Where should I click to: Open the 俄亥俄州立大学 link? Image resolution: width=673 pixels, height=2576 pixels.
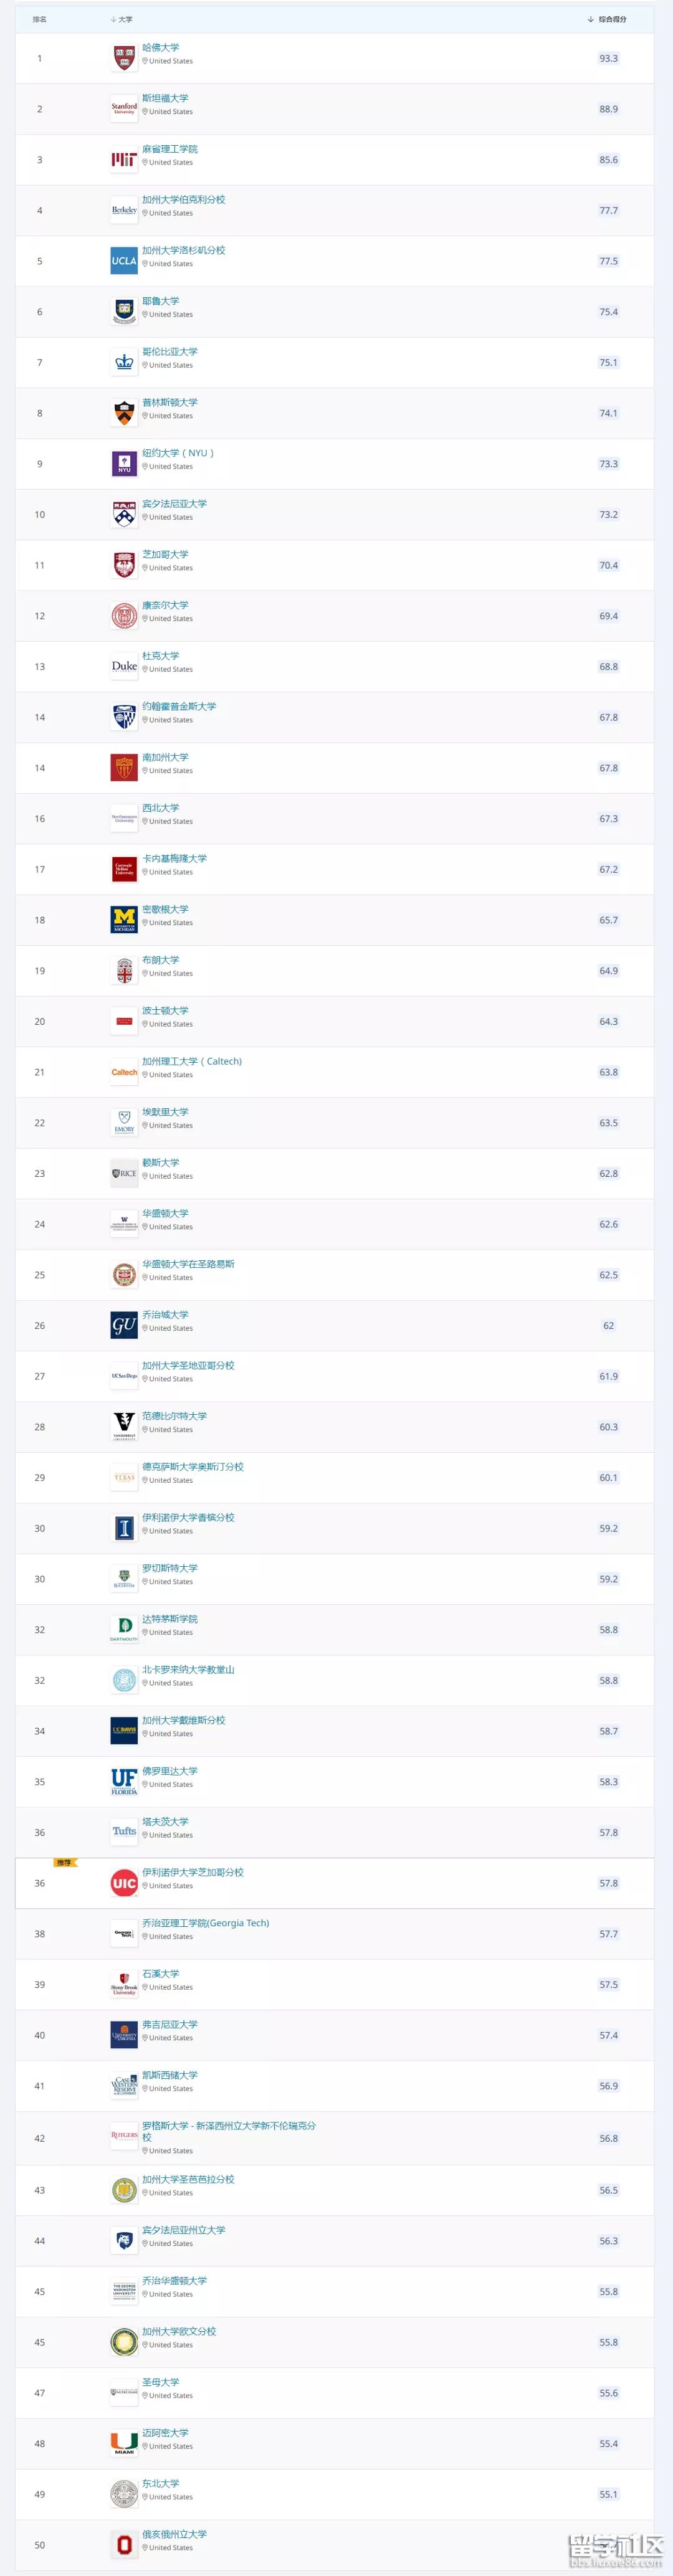[174, 2534]
